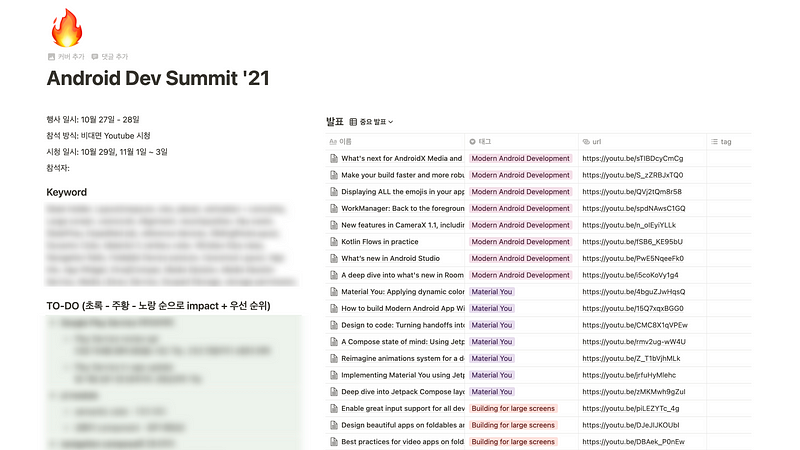Screen dimensions: 800x450
Task: Open Implementing Material You using Jetpack page
Action: click(403, 375)
